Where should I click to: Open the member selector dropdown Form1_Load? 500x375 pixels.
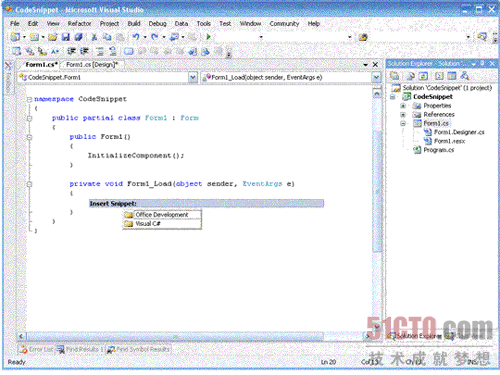coord(376,77)
